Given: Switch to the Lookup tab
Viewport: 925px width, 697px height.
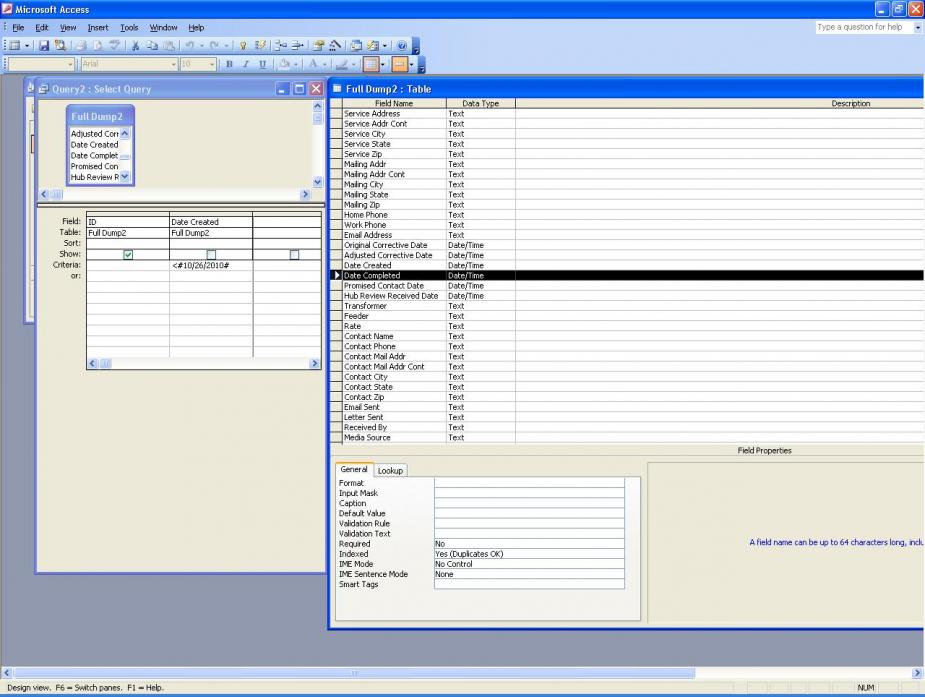Looking at the screenshot, I should tap(390, 470).
